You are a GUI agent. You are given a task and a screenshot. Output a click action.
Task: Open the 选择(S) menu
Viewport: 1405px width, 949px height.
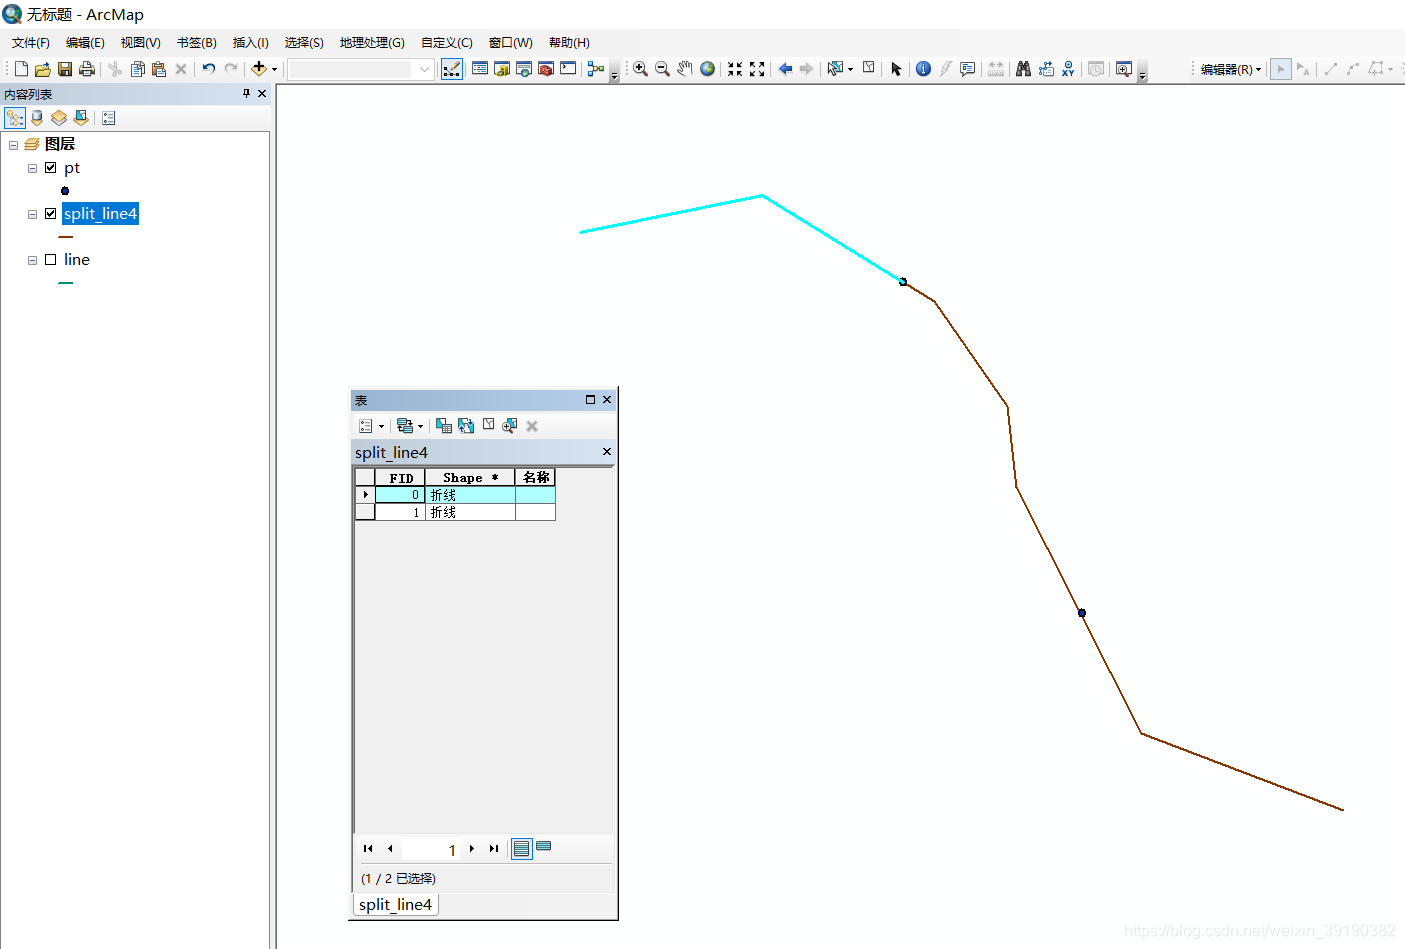(x=304, y=43)
